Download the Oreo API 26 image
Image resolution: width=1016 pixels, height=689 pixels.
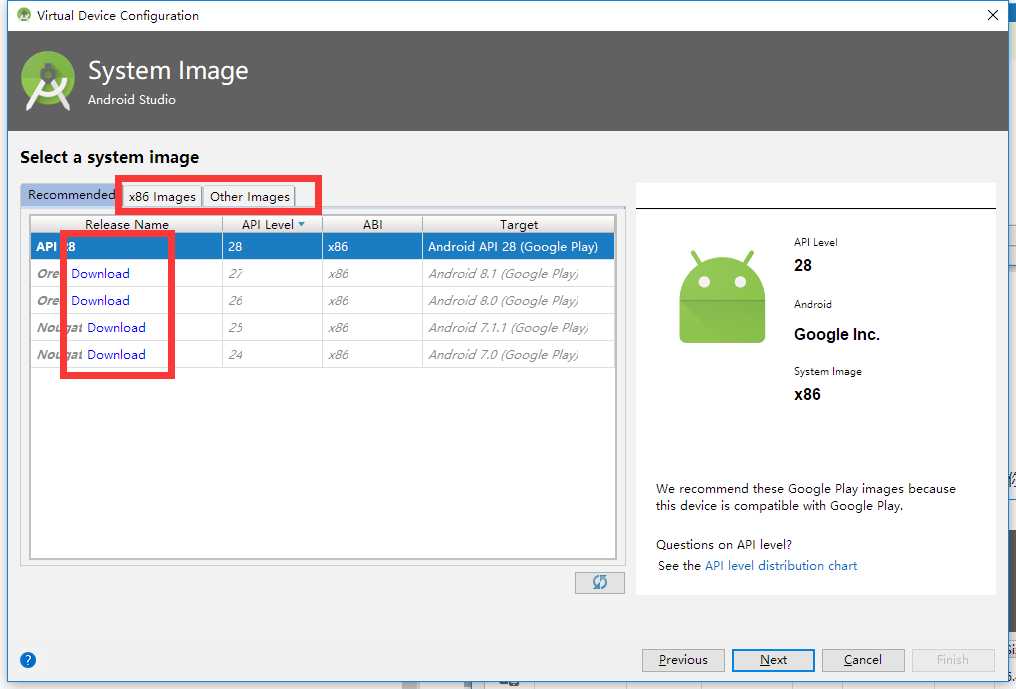[100, 301]
